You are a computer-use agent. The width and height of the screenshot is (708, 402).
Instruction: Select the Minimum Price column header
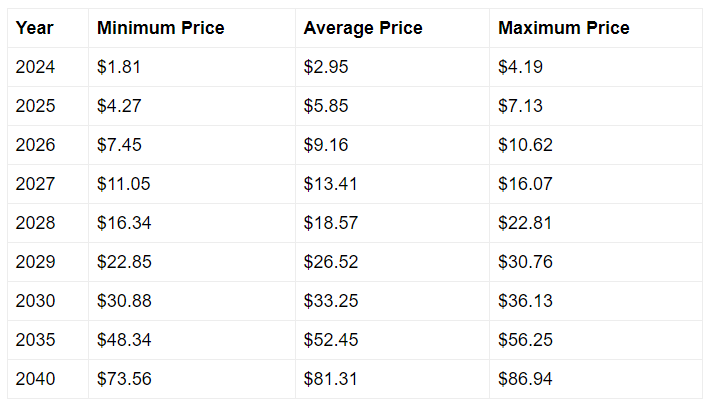pos(192,28)
